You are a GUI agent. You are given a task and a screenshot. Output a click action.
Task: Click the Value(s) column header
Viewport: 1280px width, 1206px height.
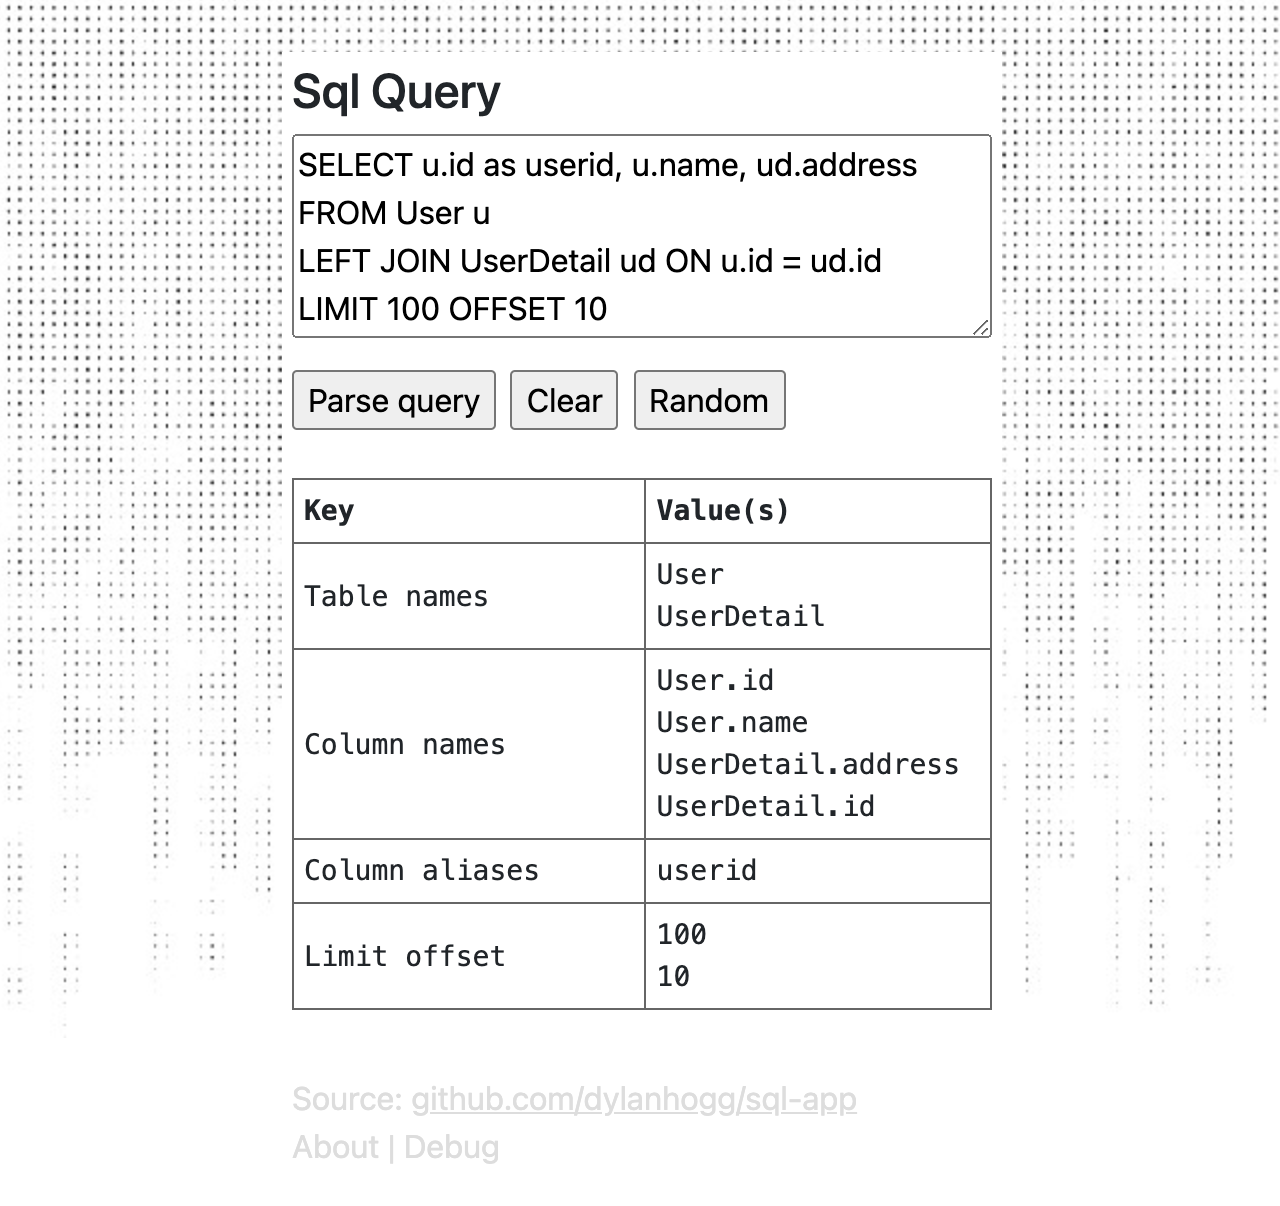[723, 510]
